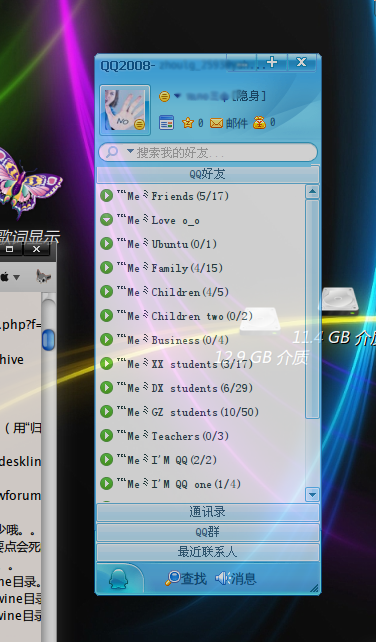Open the speaker 消息 messages icon
This screenshot has height=642, width=376.
click(223, 578)
